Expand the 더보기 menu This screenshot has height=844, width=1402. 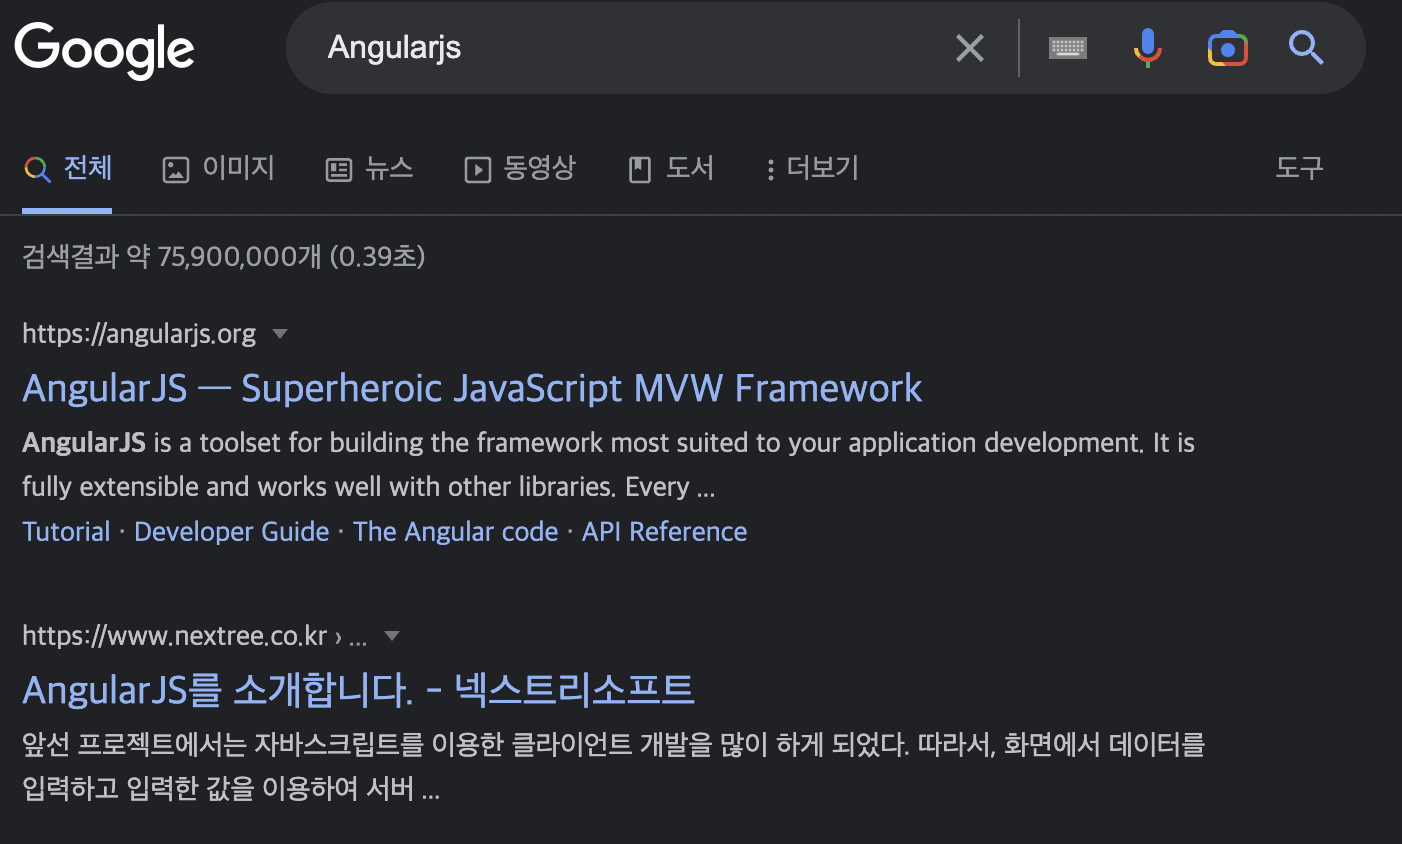tap(812, 168)
